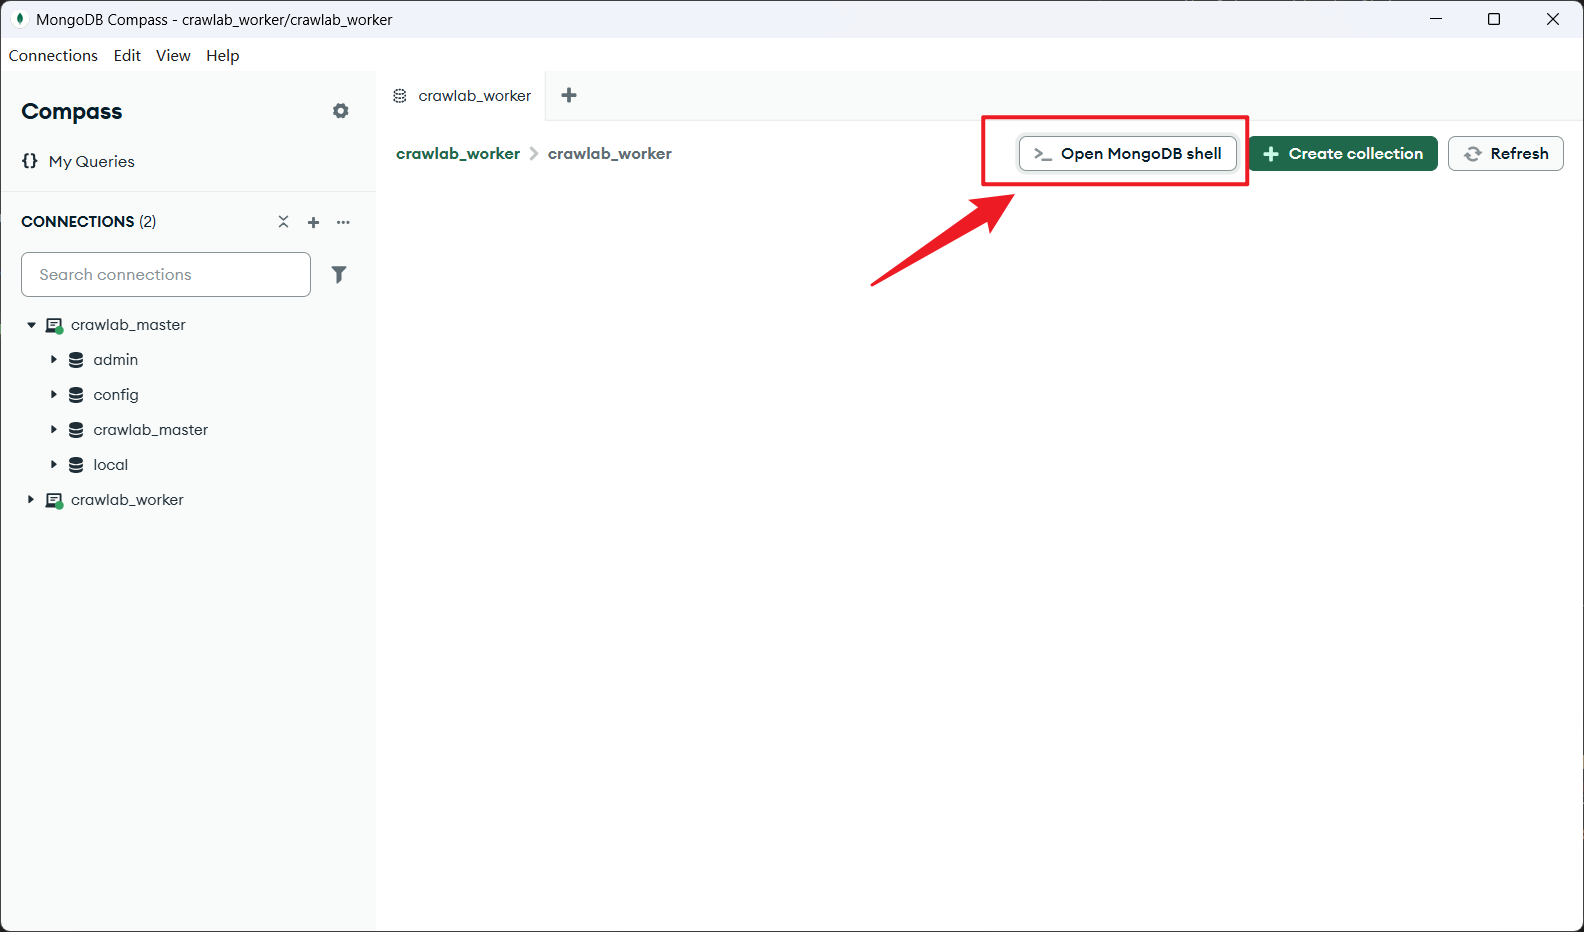Click the filter connections funnel icon
Viewport: 1584px width, 932px height.
tap(339, 274)
